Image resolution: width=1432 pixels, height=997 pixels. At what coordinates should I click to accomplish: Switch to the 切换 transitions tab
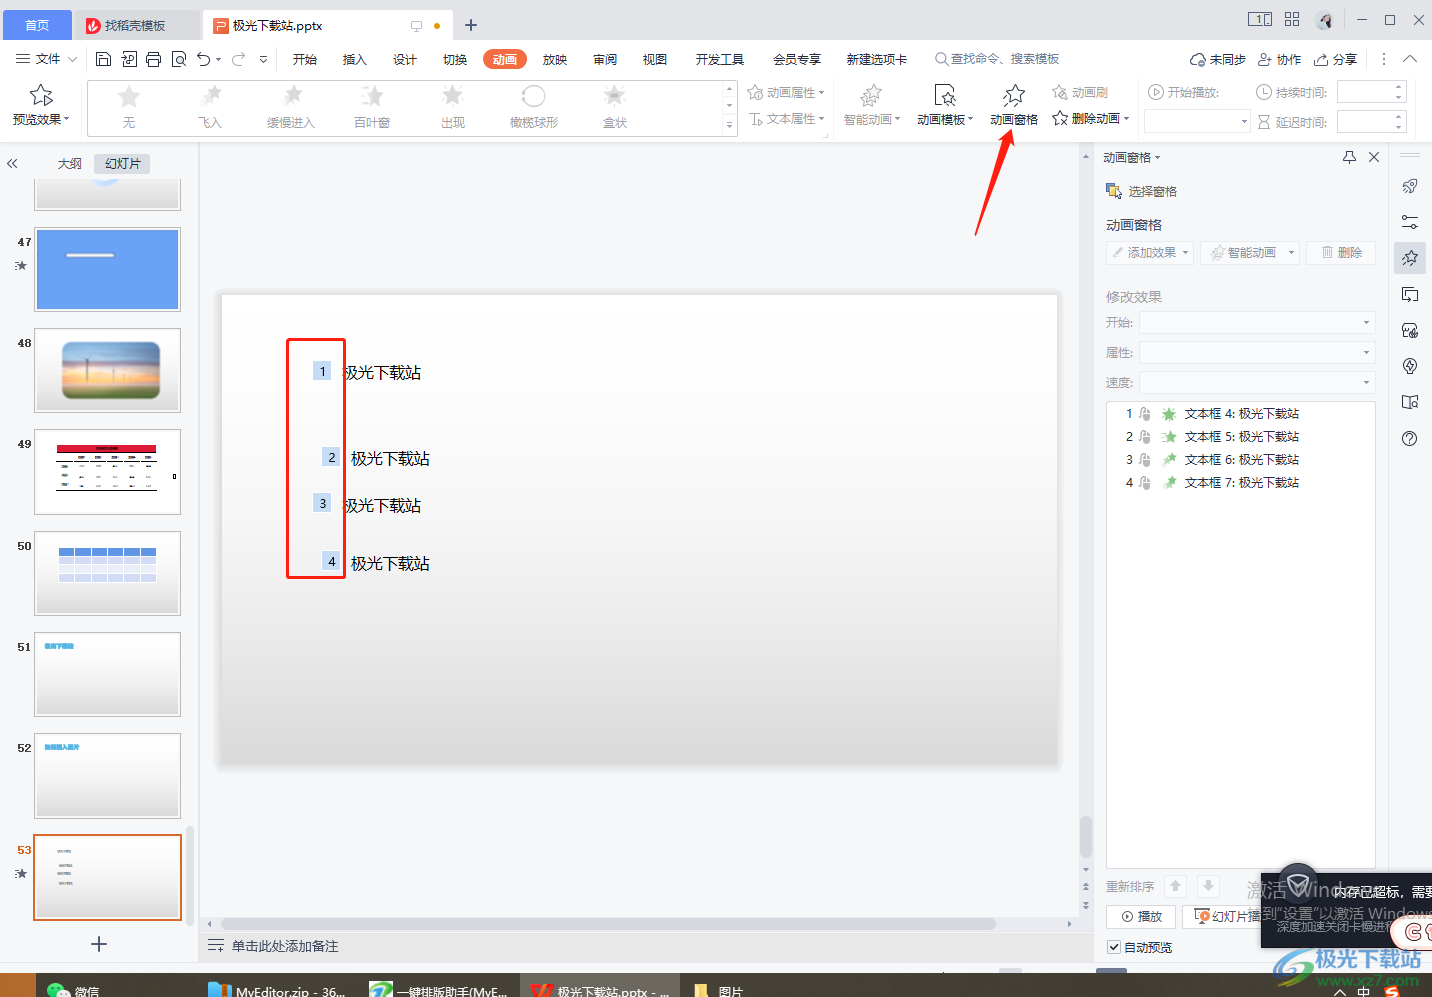[x=455, y=59]
